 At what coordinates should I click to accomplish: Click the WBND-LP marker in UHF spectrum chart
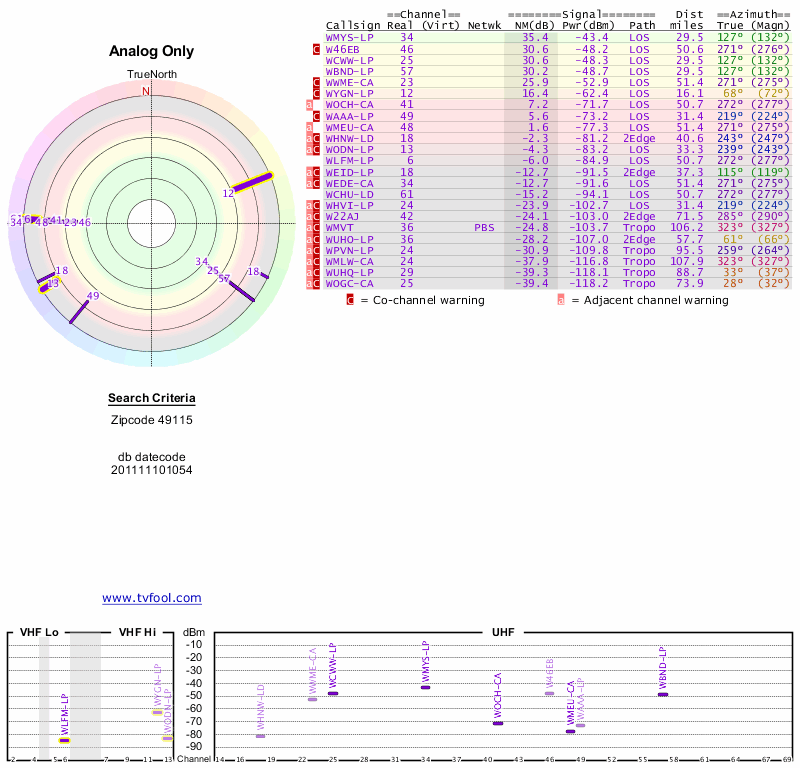[x=662, y=694]
